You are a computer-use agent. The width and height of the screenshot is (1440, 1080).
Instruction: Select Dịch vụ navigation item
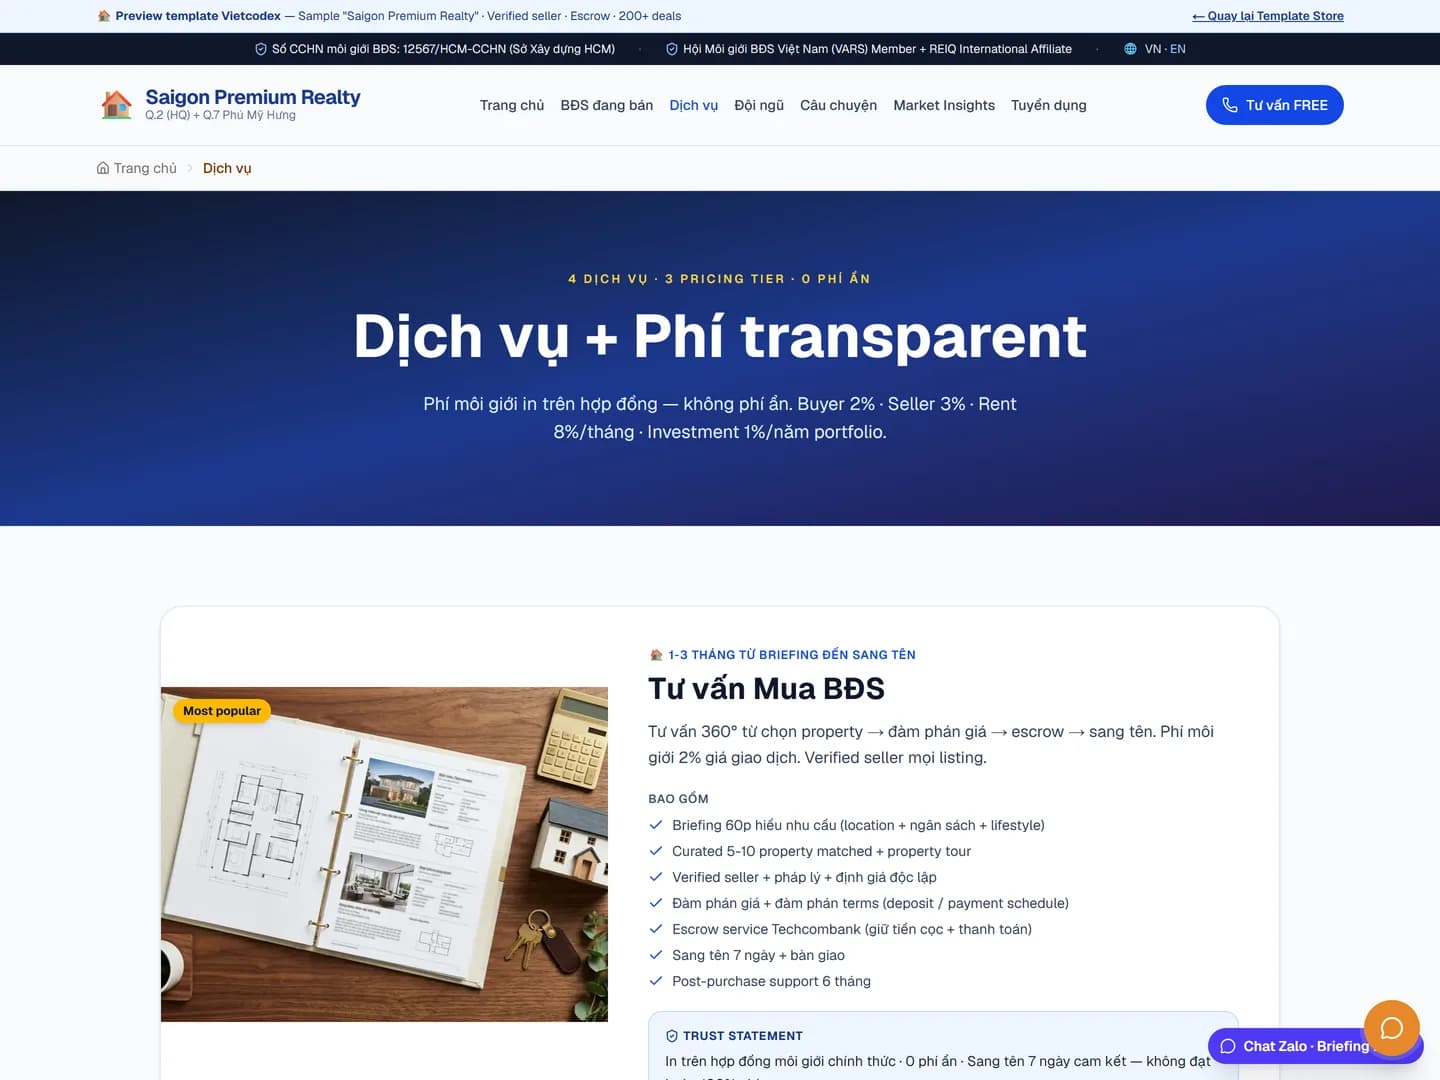tap(694, 105)
